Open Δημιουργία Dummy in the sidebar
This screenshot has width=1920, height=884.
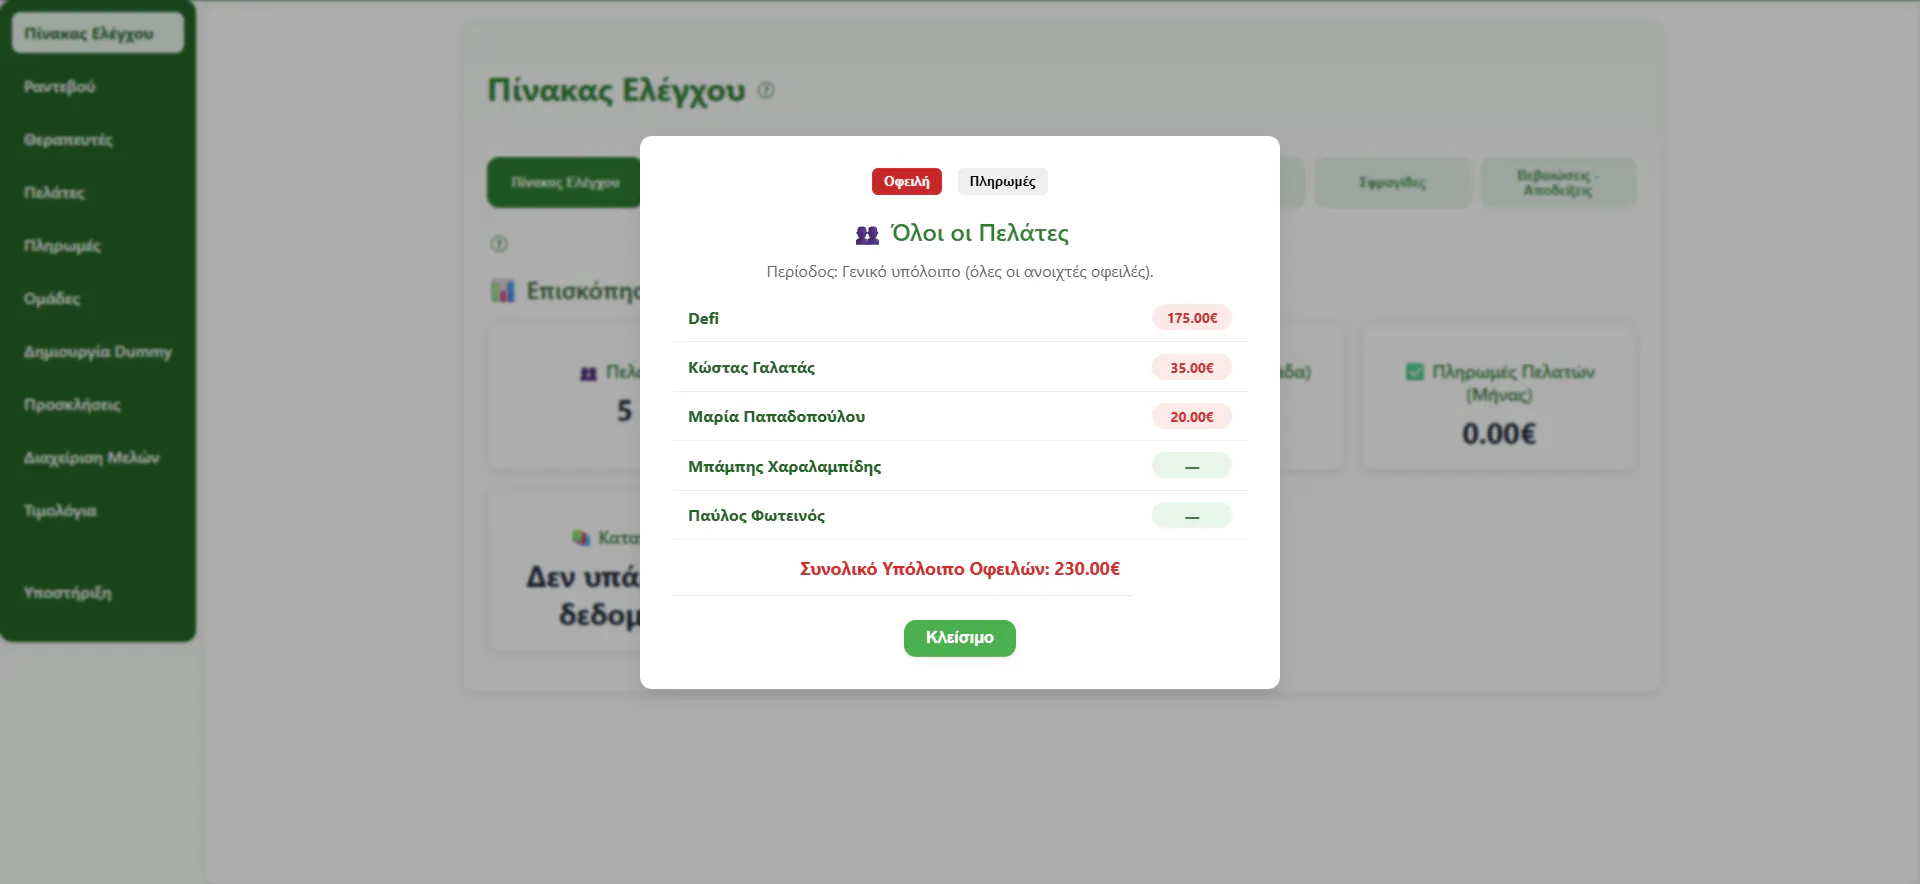pos(98,351)
